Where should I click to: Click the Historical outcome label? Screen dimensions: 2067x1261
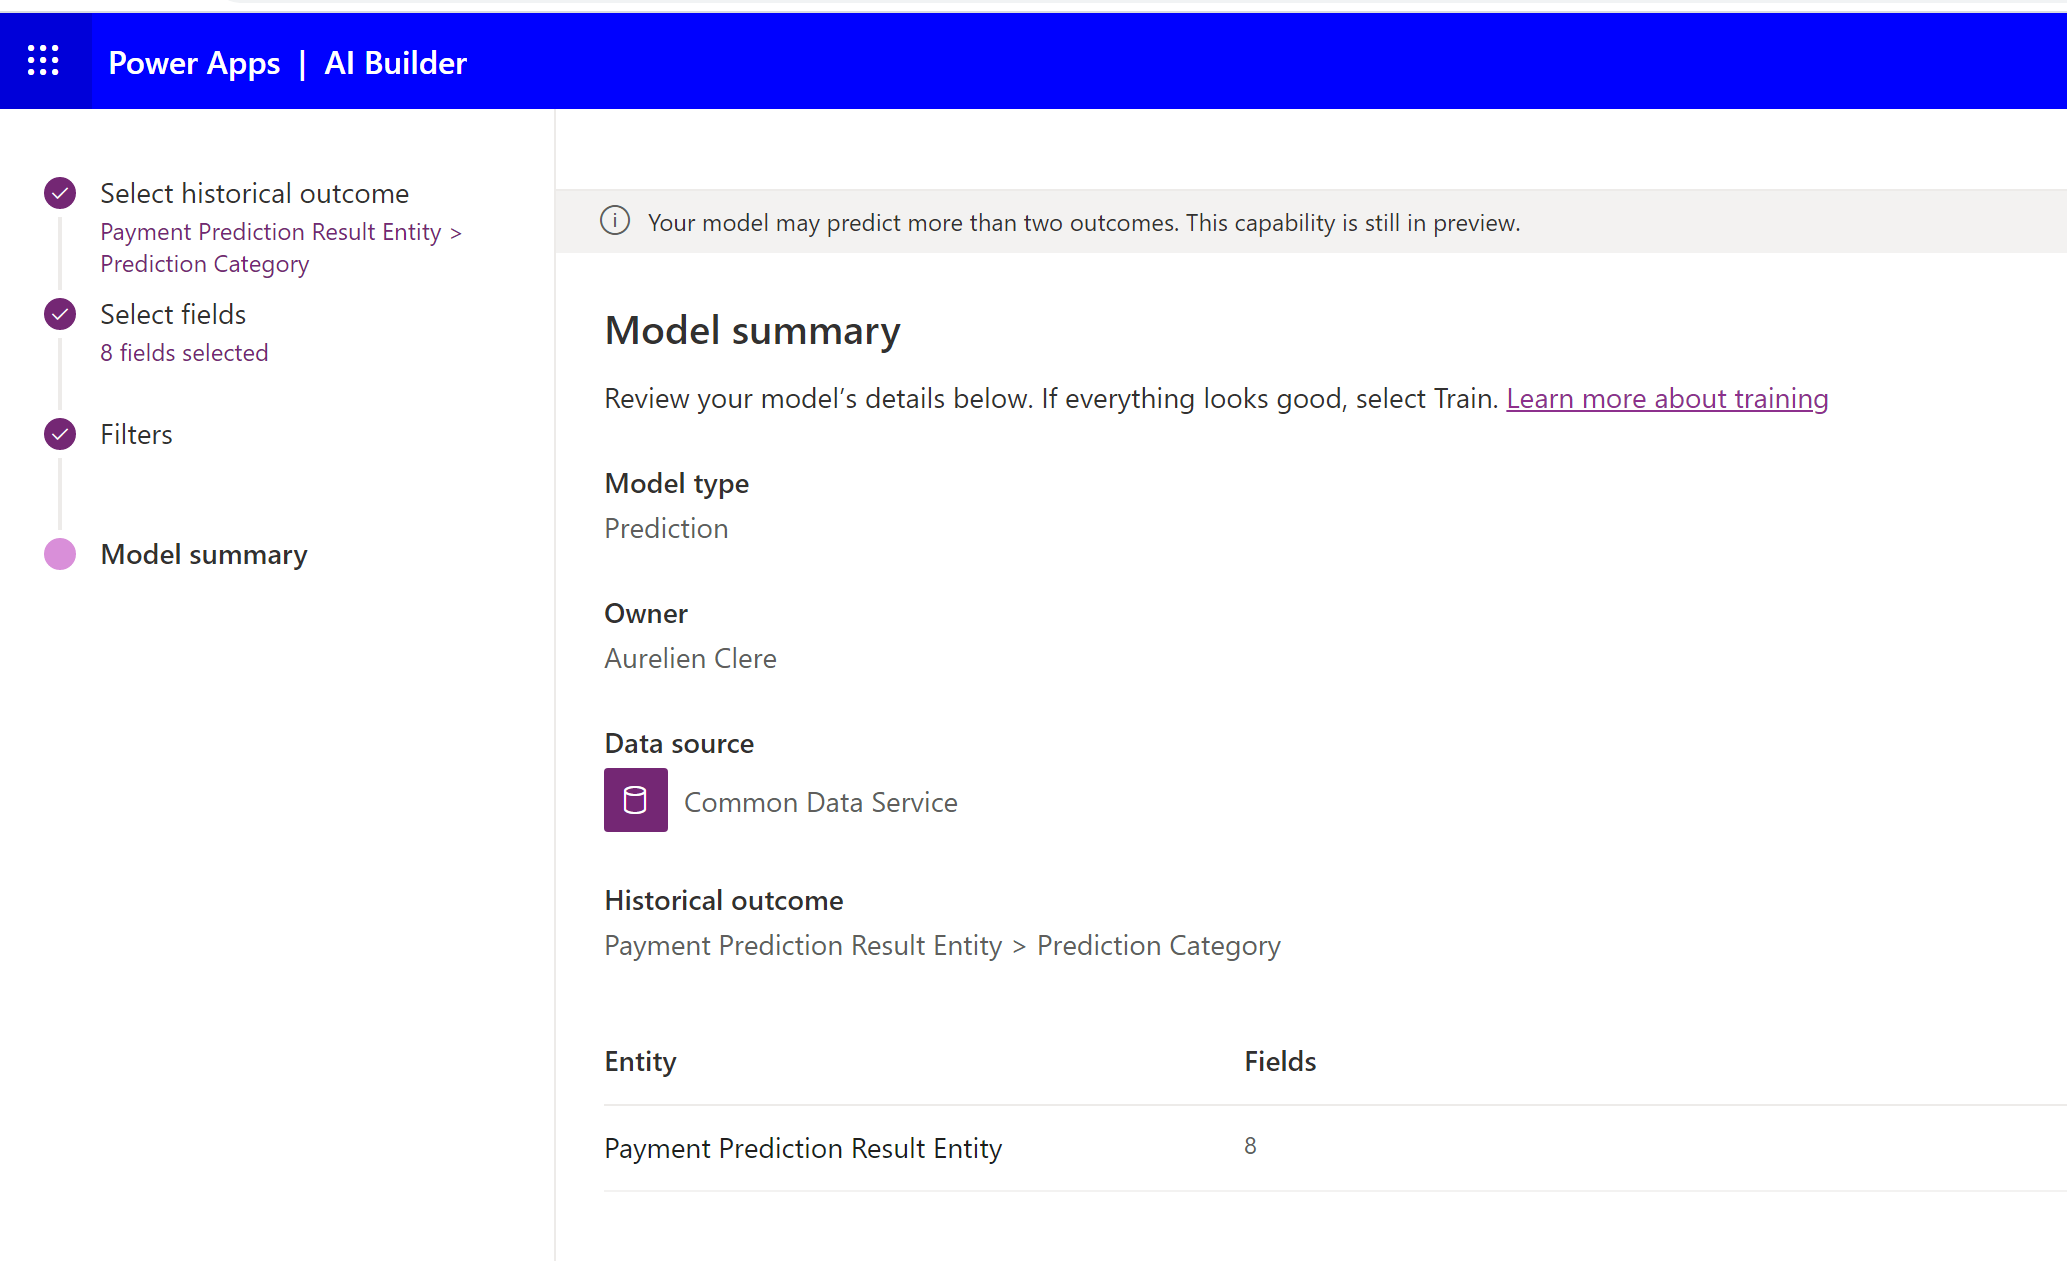(x=724, y=900)
